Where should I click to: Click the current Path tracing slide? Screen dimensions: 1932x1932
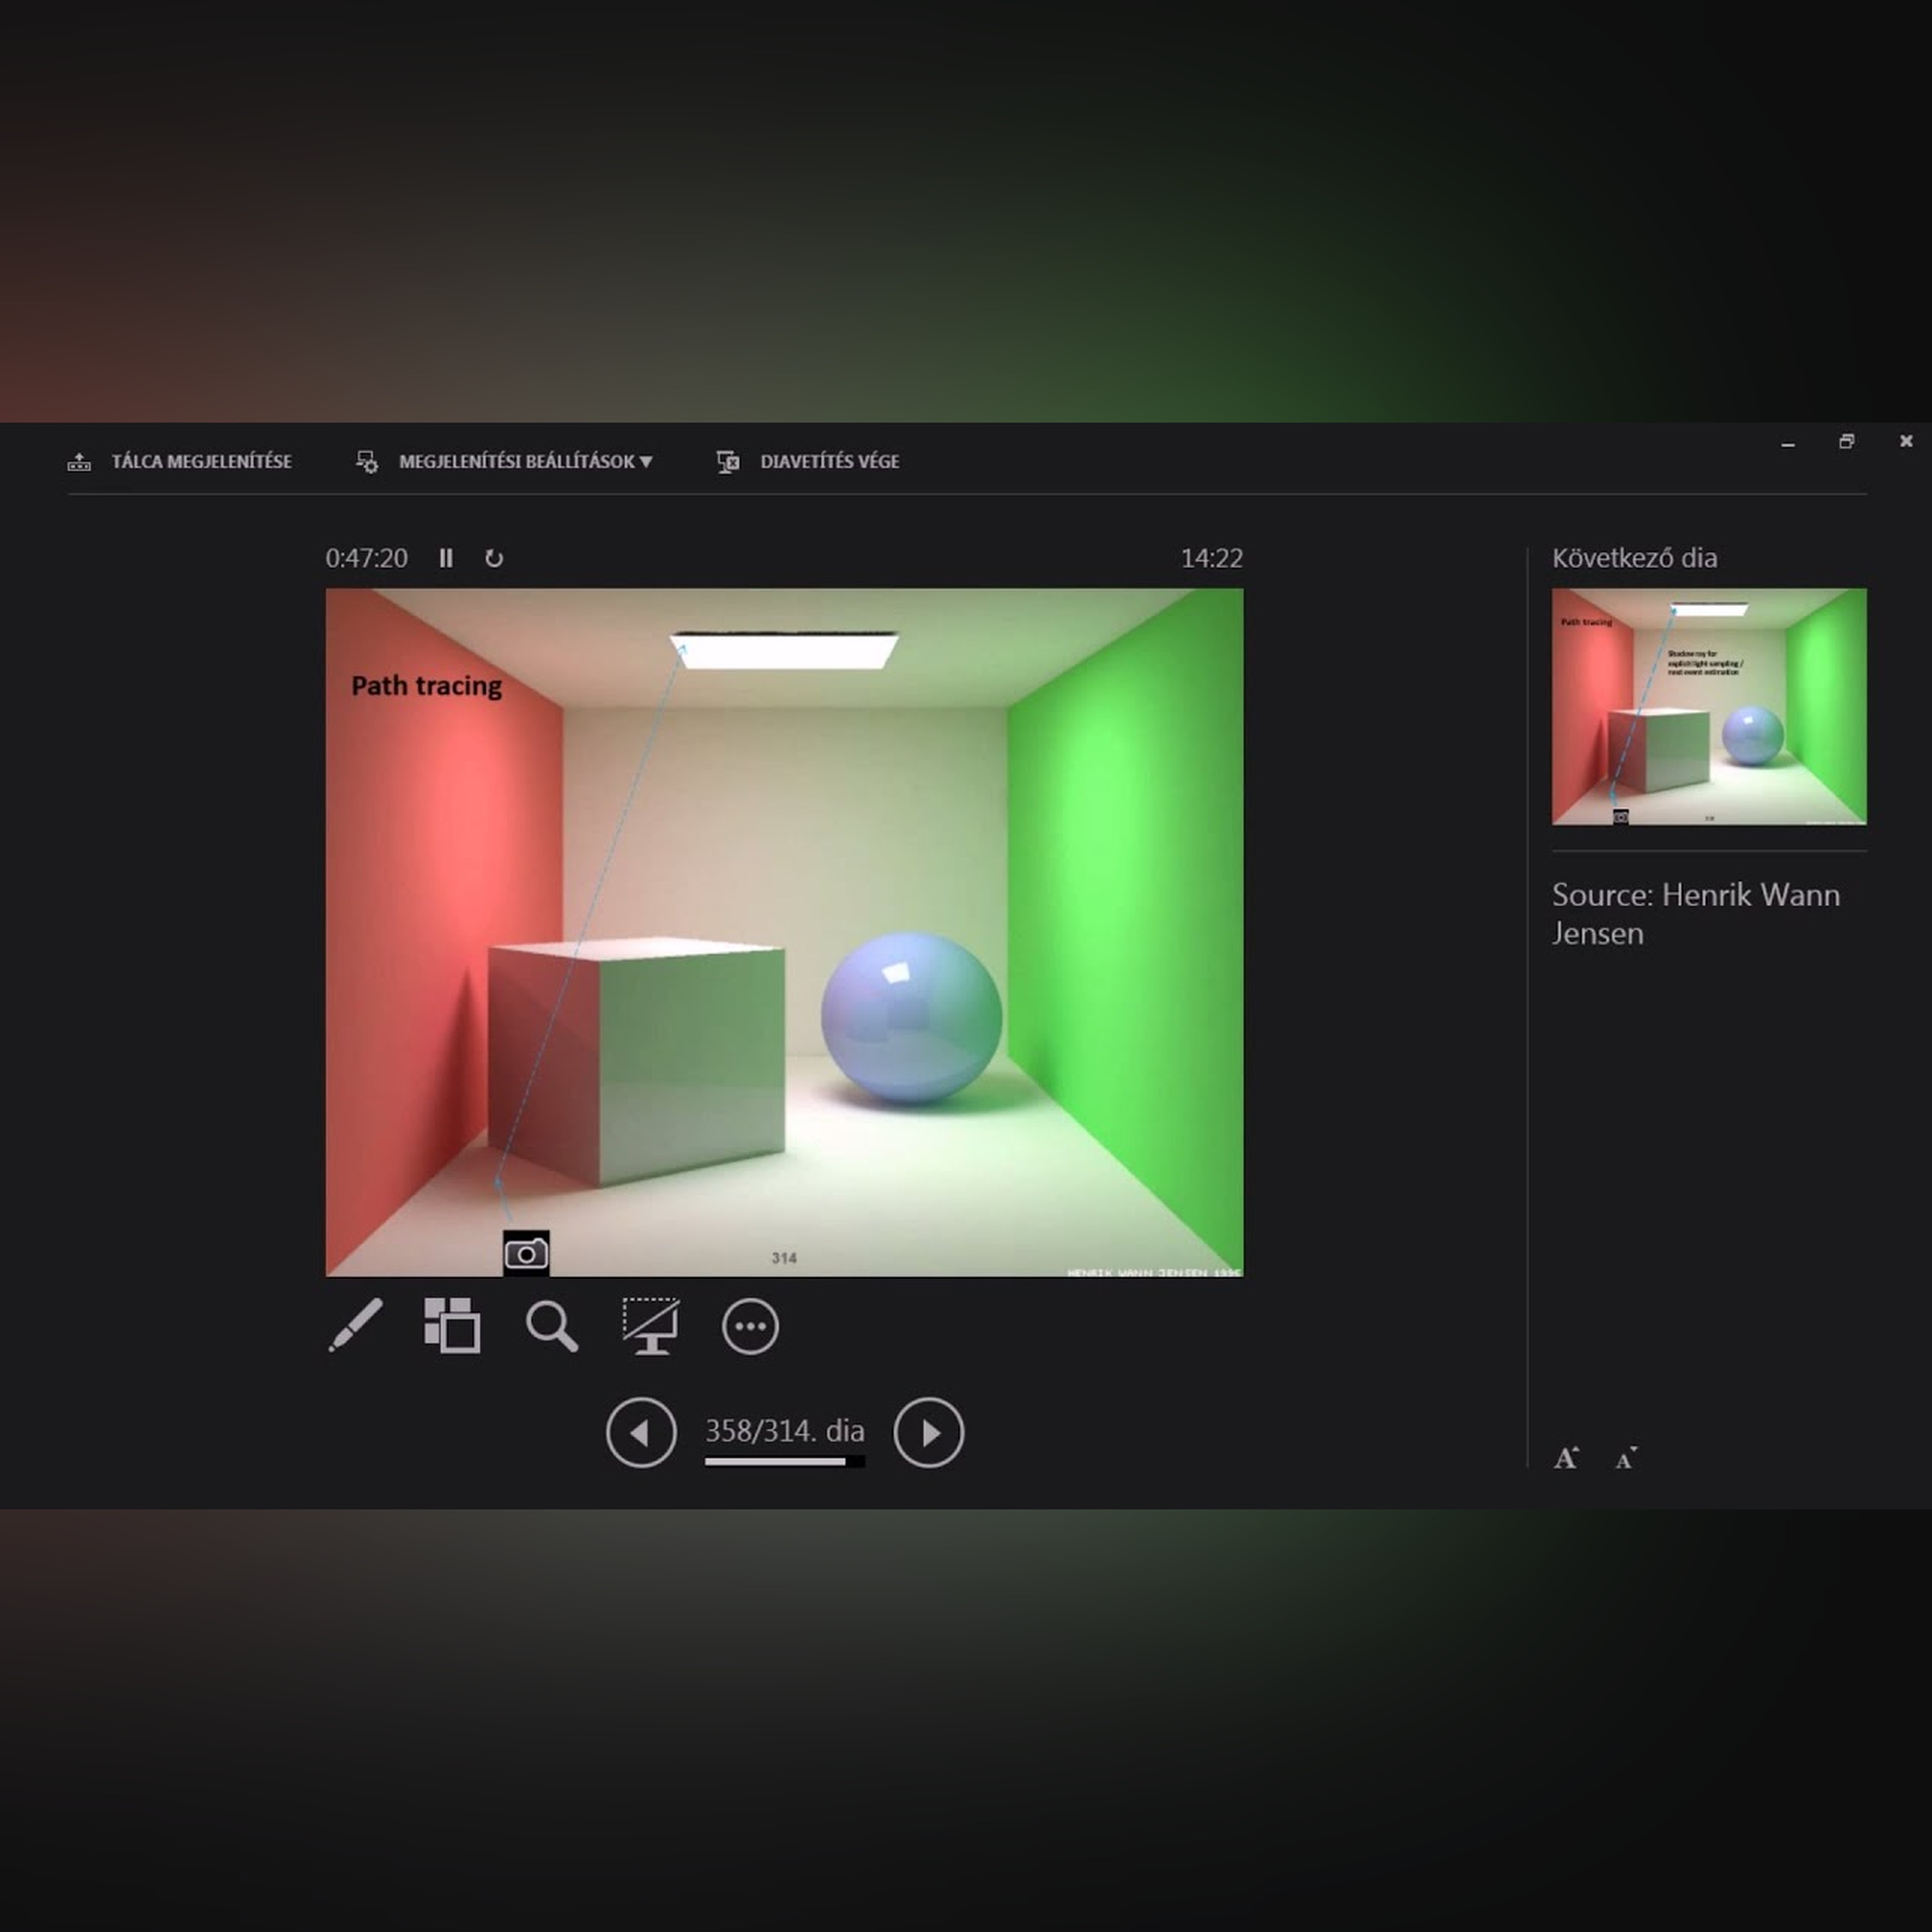(784, 932)
